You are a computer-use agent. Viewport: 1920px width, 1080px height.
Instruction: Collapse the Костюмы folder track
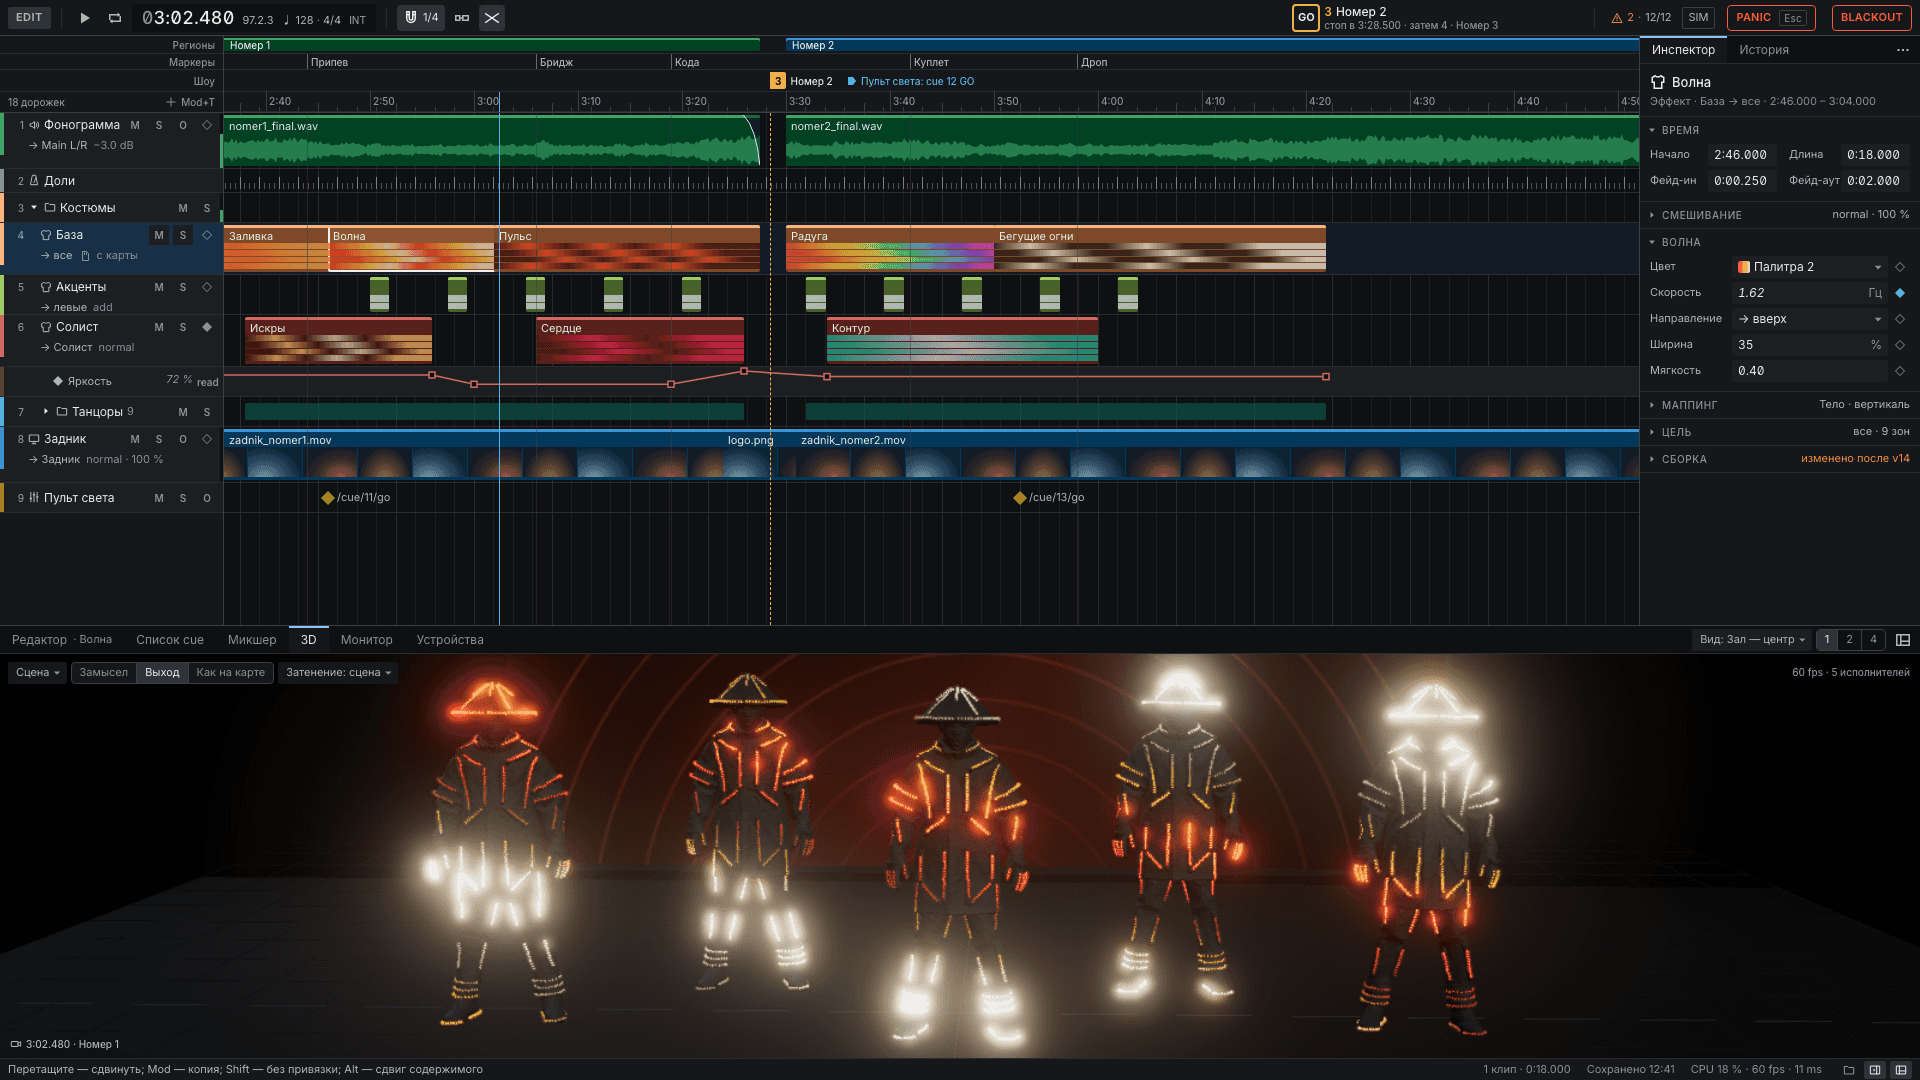coord(34,208)
